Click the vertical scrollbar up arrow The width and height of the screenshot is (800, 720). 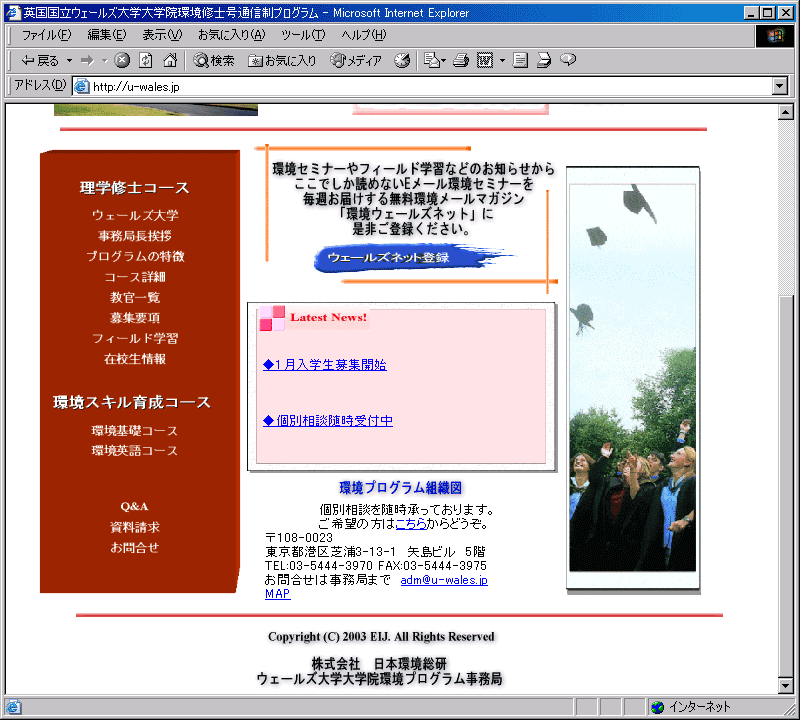click(786, 112)
